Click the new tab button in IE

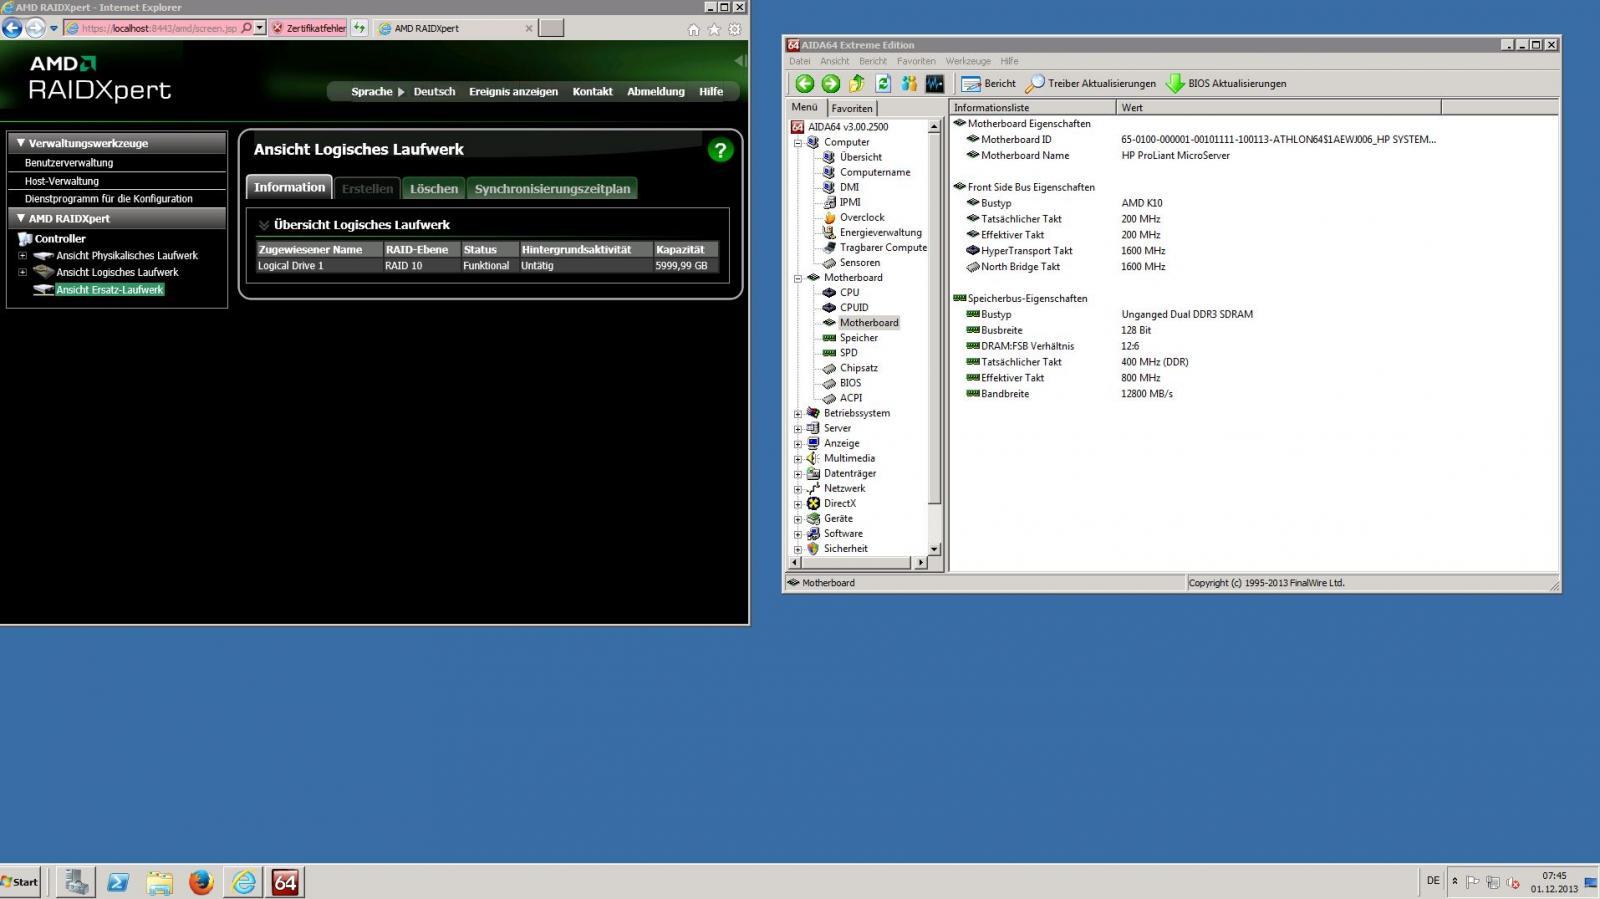point(551,28)
